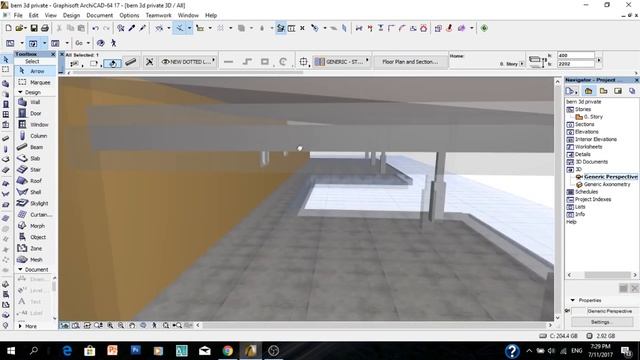Screen dimensions: 640x360
Task: Choose the Wall tool
Action: point(36,102)
